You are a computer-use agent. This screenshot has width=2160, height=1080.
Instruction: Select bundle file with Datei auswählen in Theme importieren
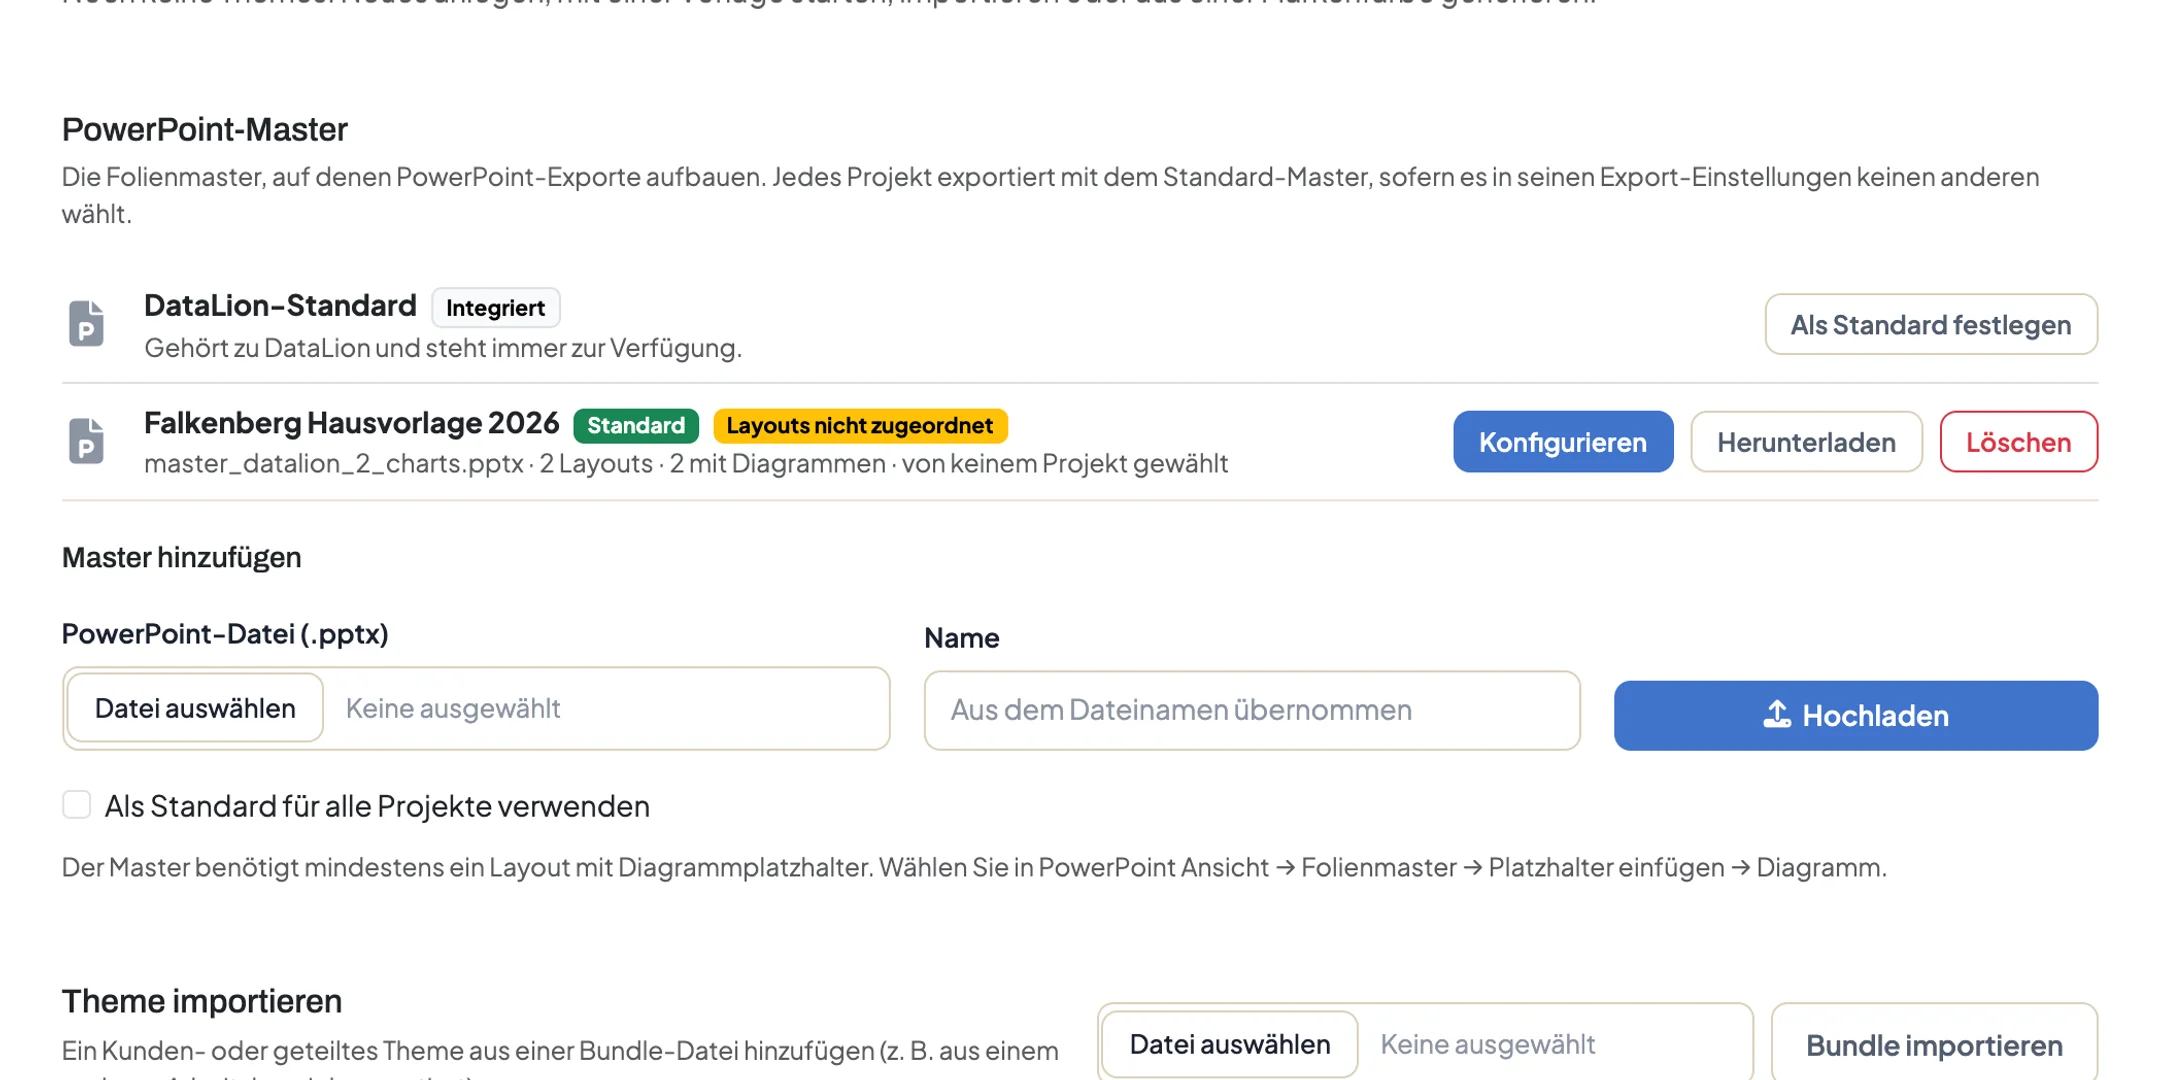(x=1230, y=1044)
